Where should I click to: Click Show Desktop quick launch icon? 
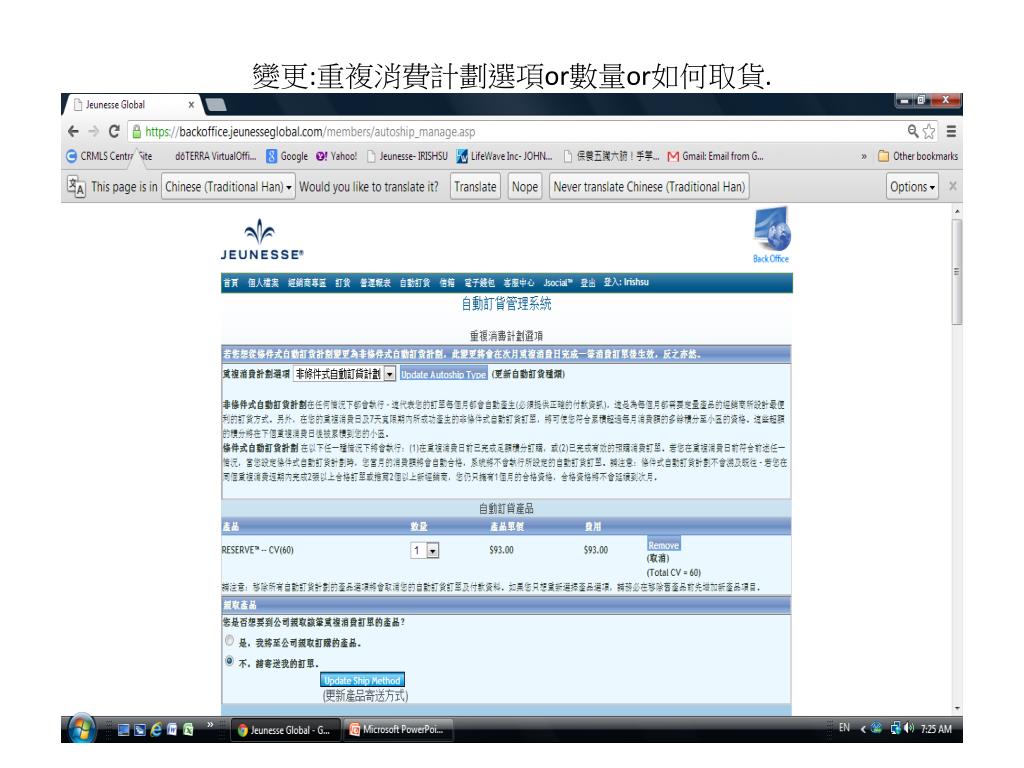[x=123, y=729]
